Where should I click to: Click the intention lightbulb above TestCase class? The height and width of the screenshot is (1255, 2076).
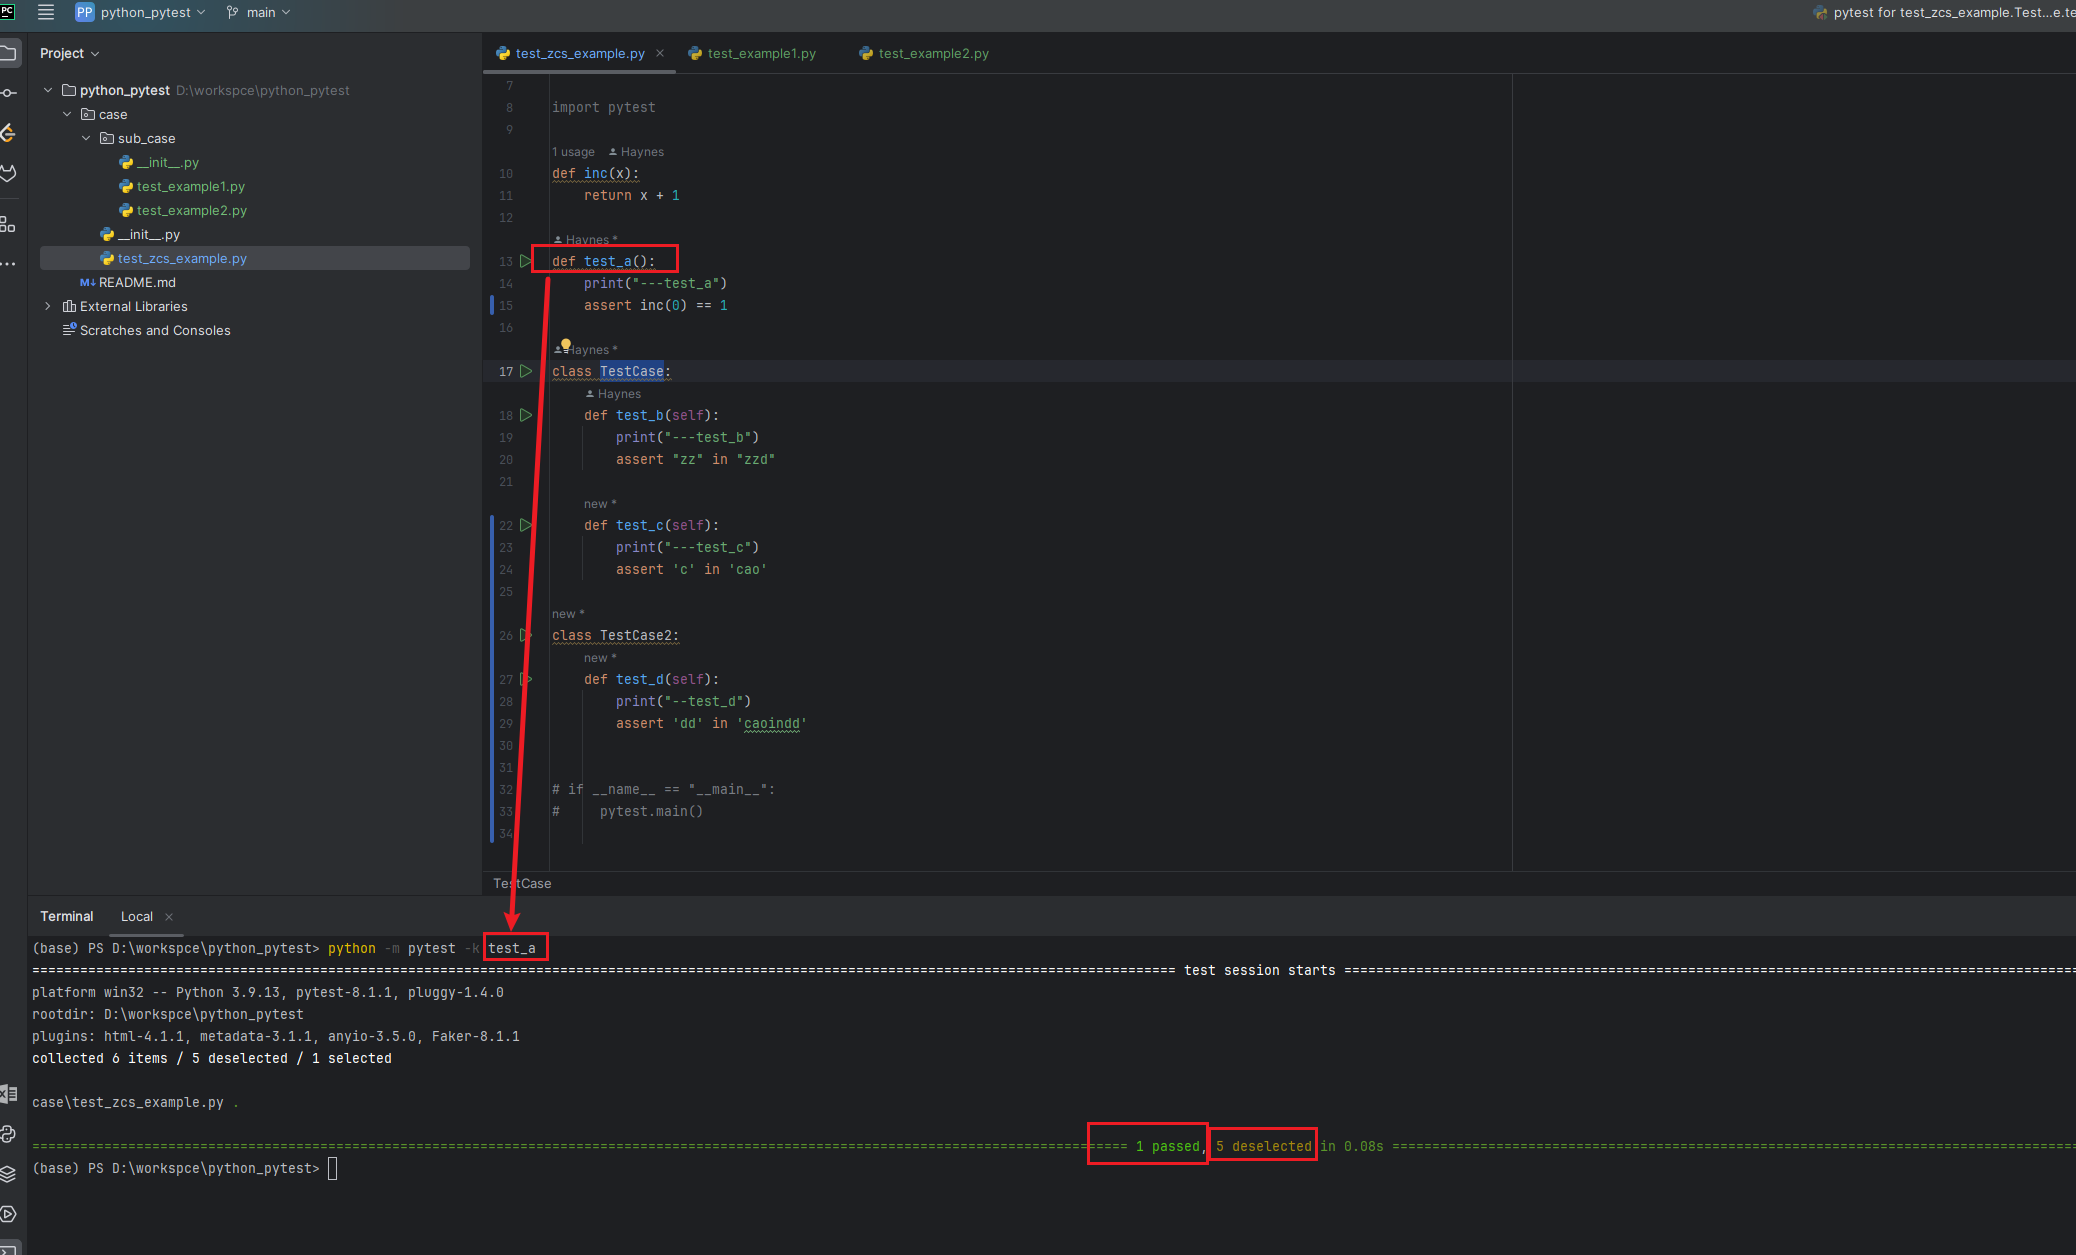(x=566, y=345)
